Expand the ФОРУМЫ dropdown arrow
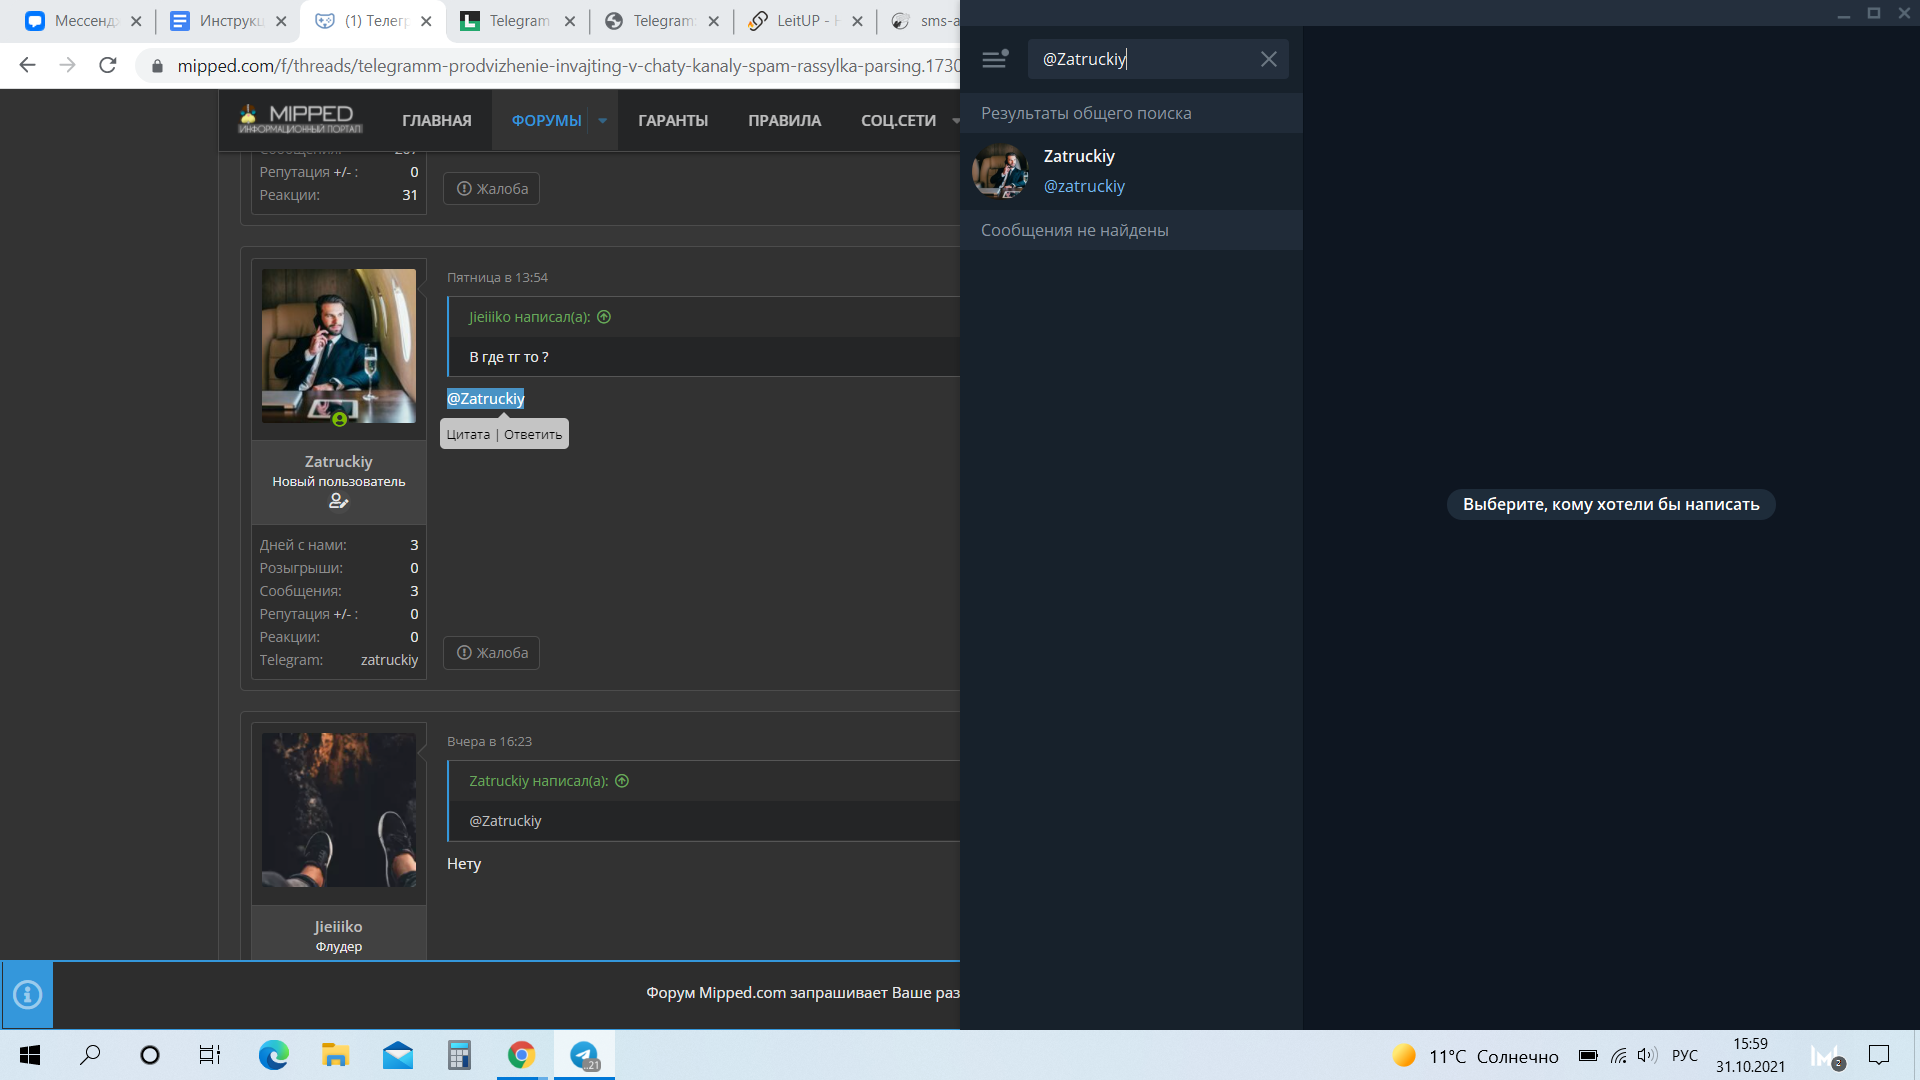This screenshot has width=1920, height=1080. click(603, 121)
